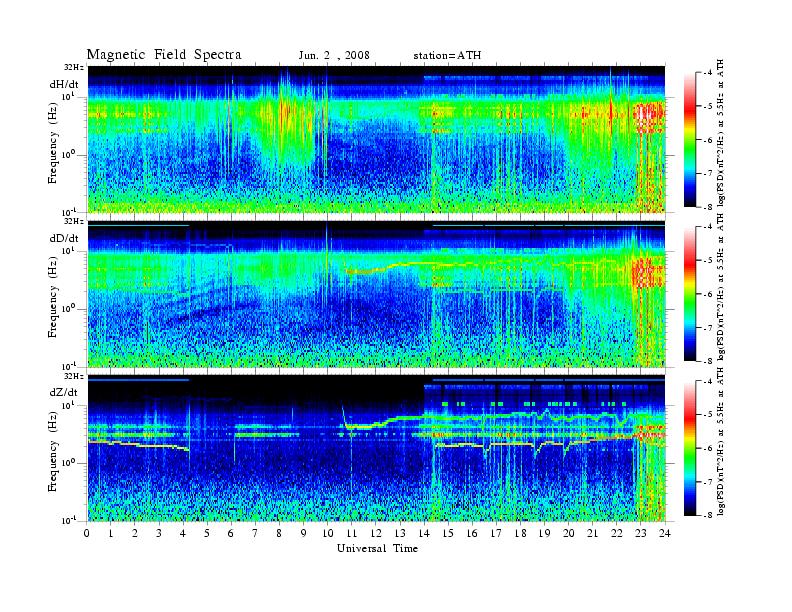Viewport: 792px width, 612px height.
Task: Click hour 20 on the Universal Time axis
Action: click(x=568, y=533)
